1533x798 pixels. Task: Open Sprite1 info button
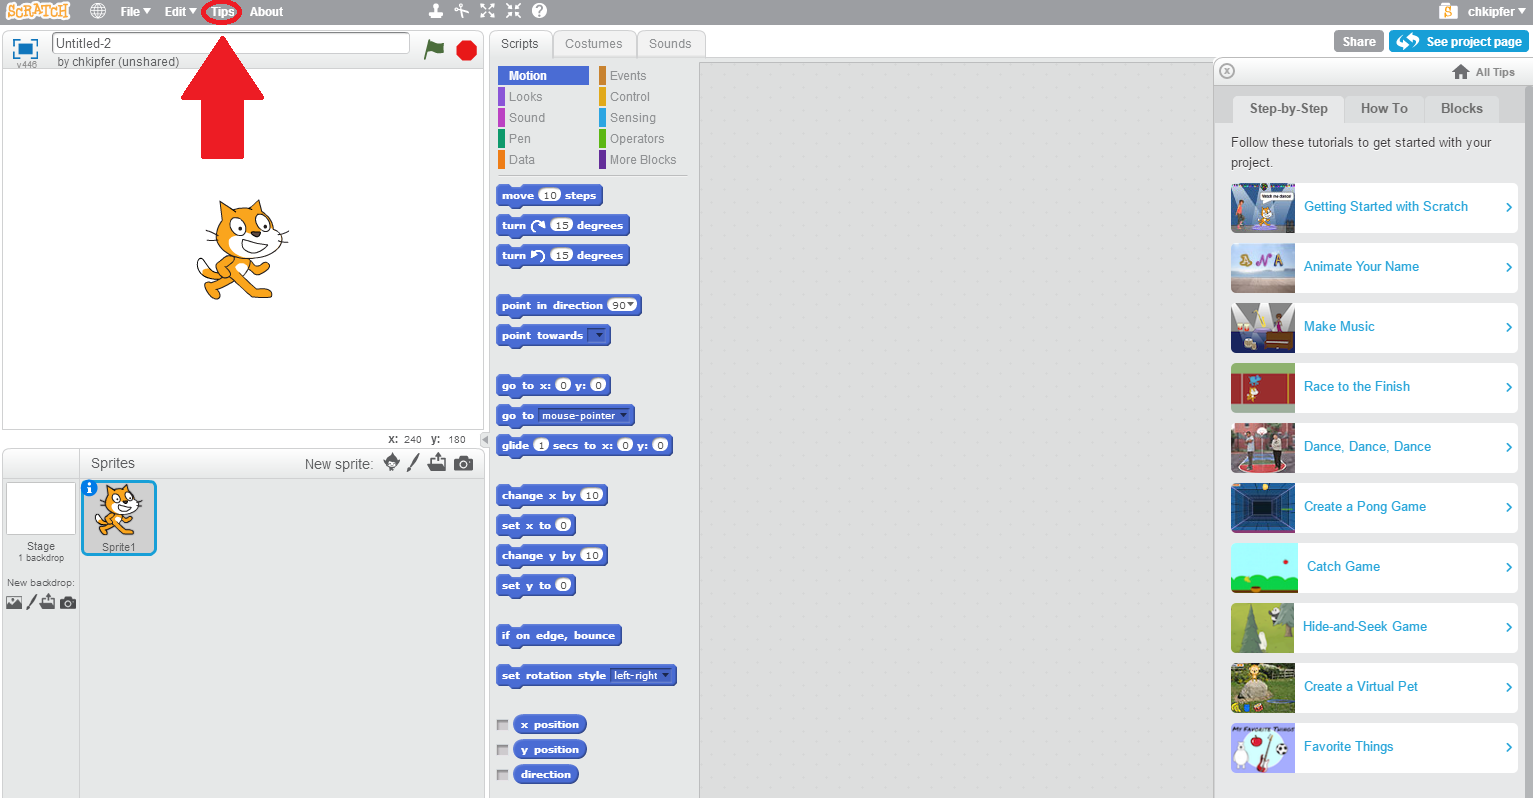pos(89,488)
